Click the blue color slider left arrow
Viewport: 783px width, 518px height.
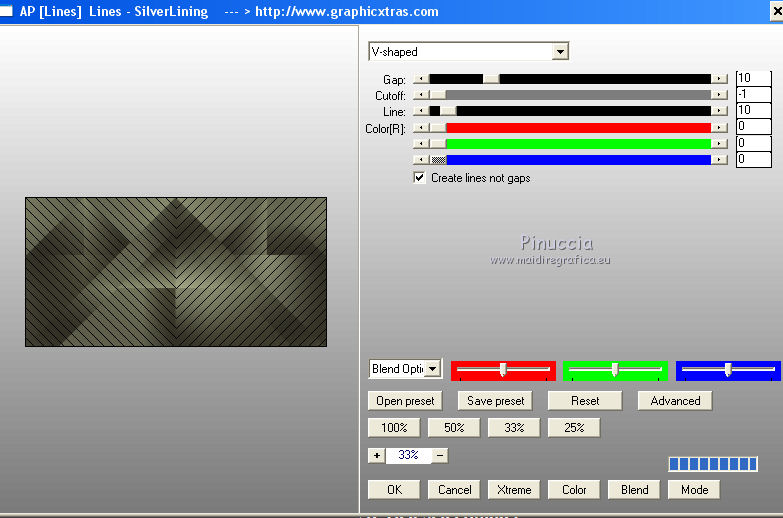point(420,159)
